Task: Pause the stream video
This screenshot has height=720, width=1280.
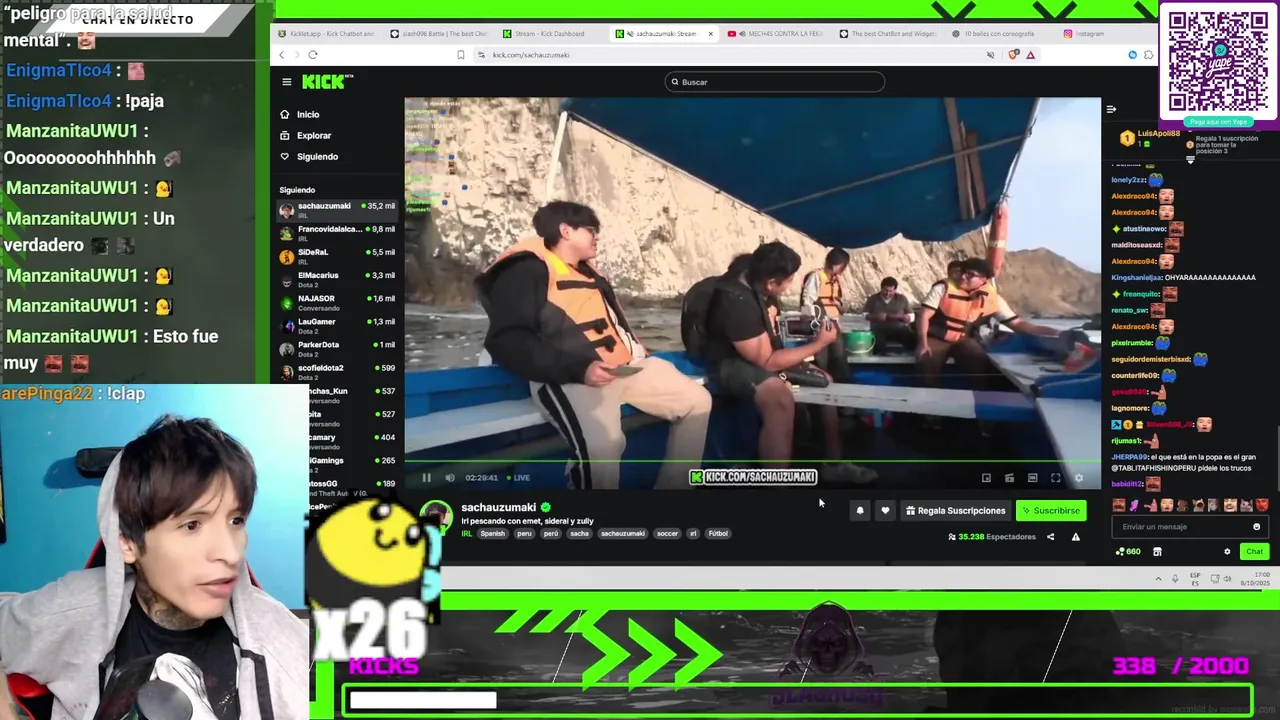Action: click(x=426, y=478)
